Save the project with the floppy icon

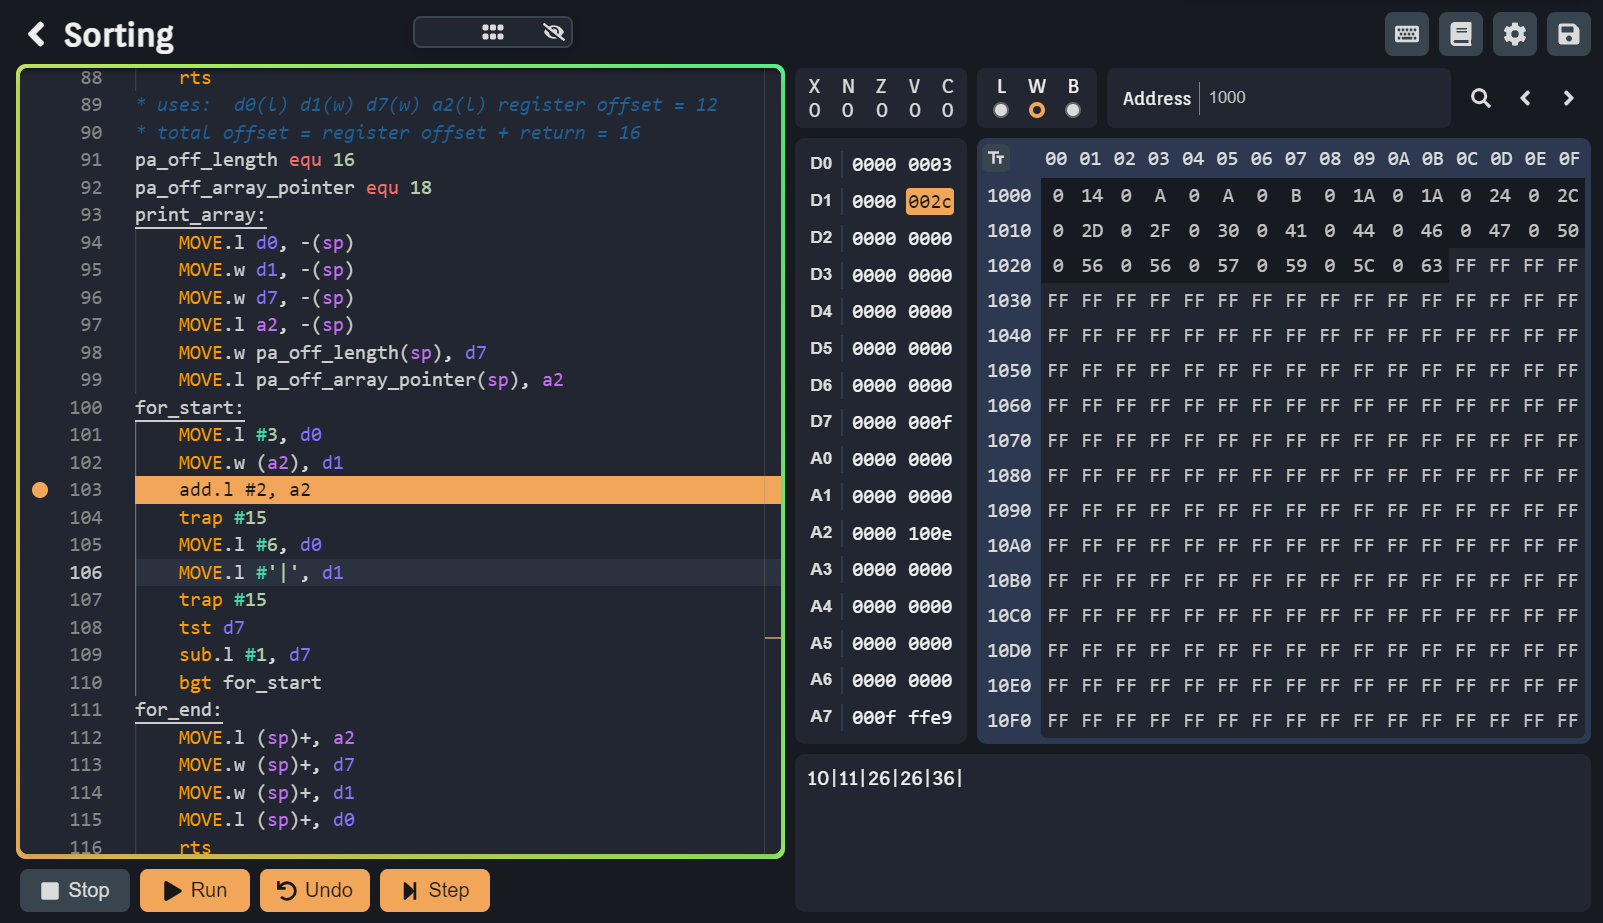pyautogui.click(x=1569, y=34)
